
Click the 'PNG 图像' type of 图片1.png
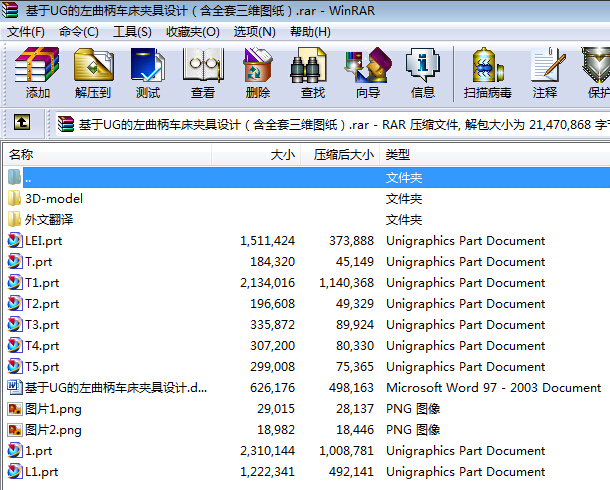tap(413, 409)
